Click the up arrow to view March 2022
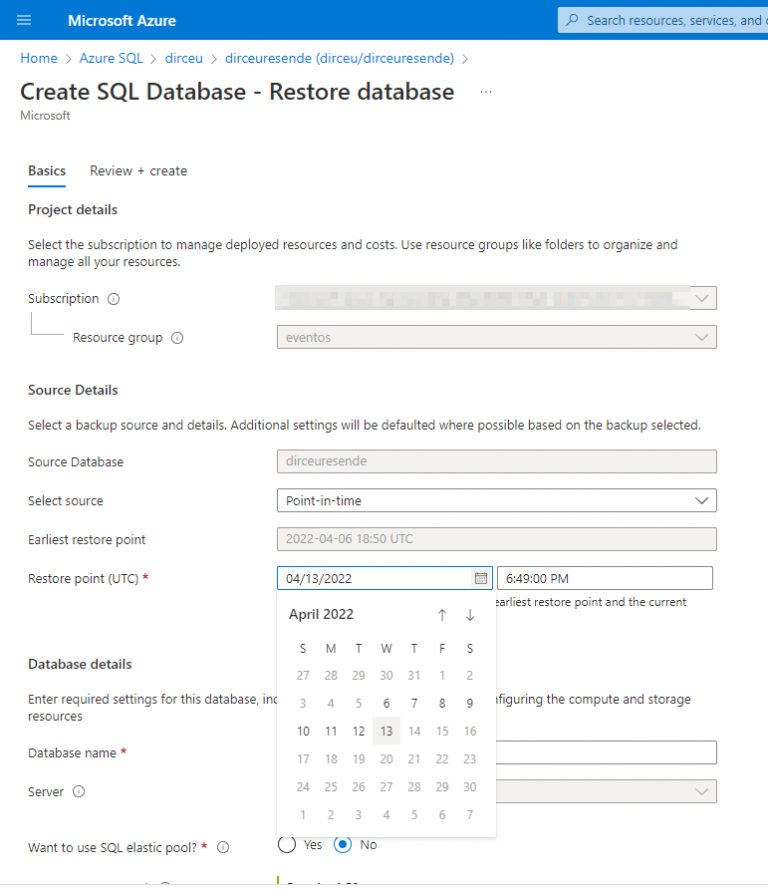The width and height of the screenshot is (768, 891). click(x=441, y=615)
